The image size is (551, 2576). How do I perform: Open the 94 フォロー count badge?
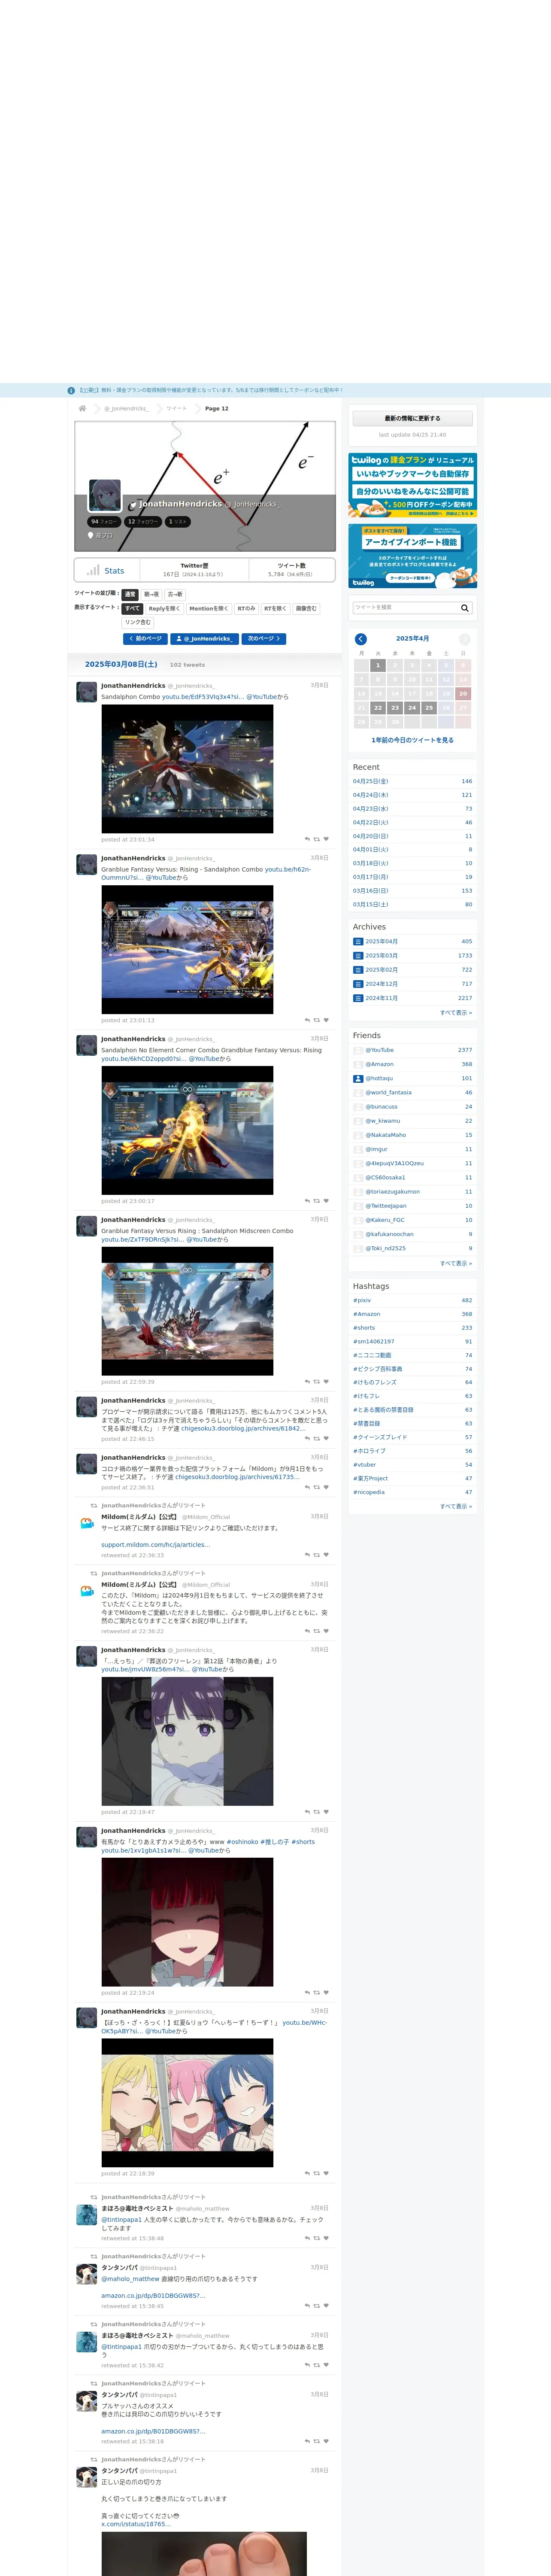tap(104, 521)
